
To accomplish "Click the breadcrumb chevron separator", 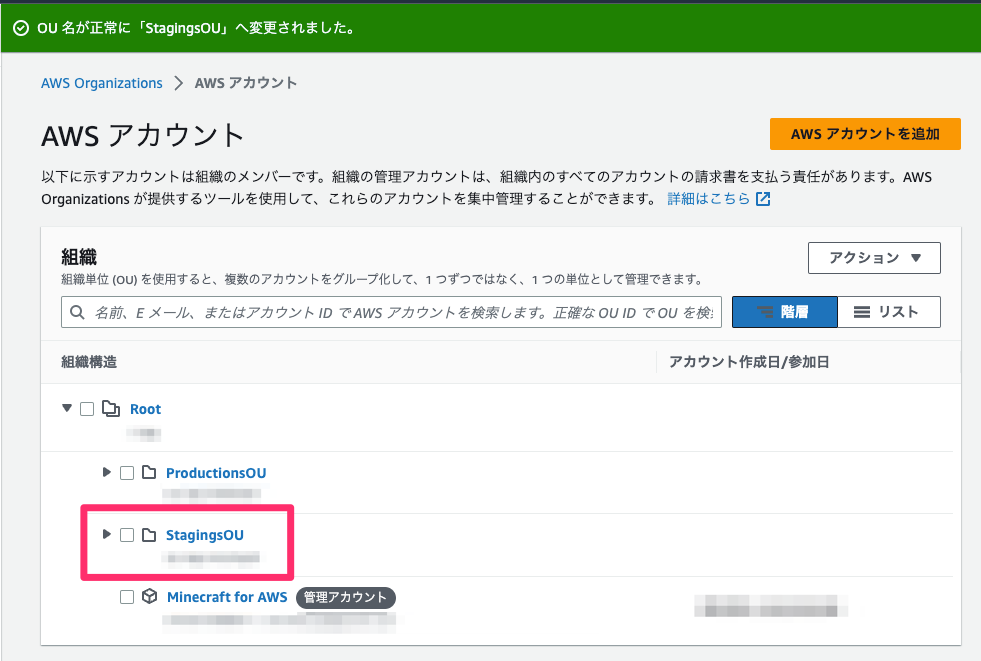I will click(179, 83).
